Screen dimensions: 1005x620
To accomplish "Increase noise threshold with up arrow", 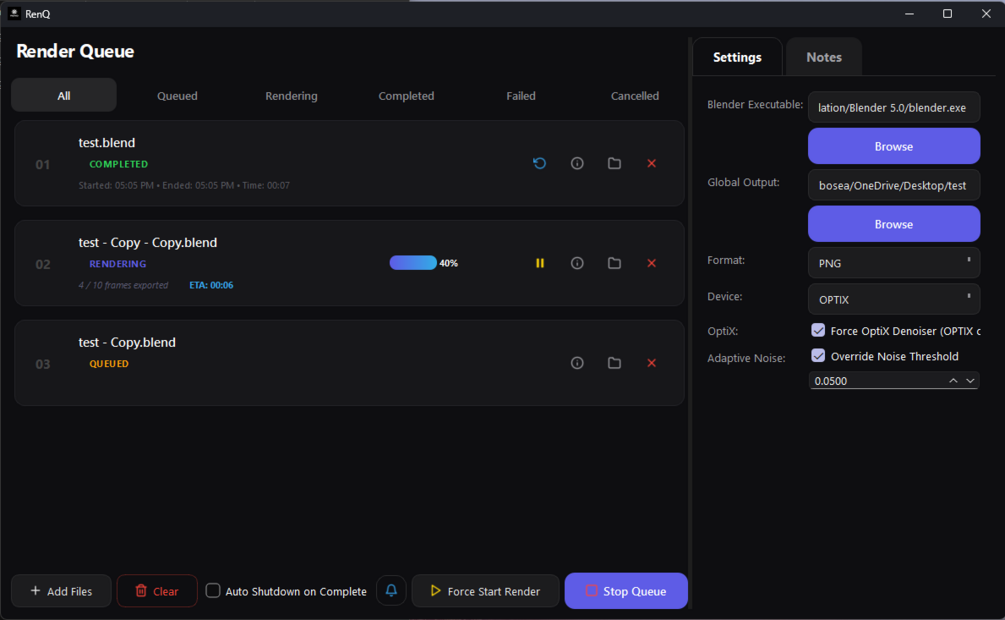I will pyautogui.click(x=953, y=380).
